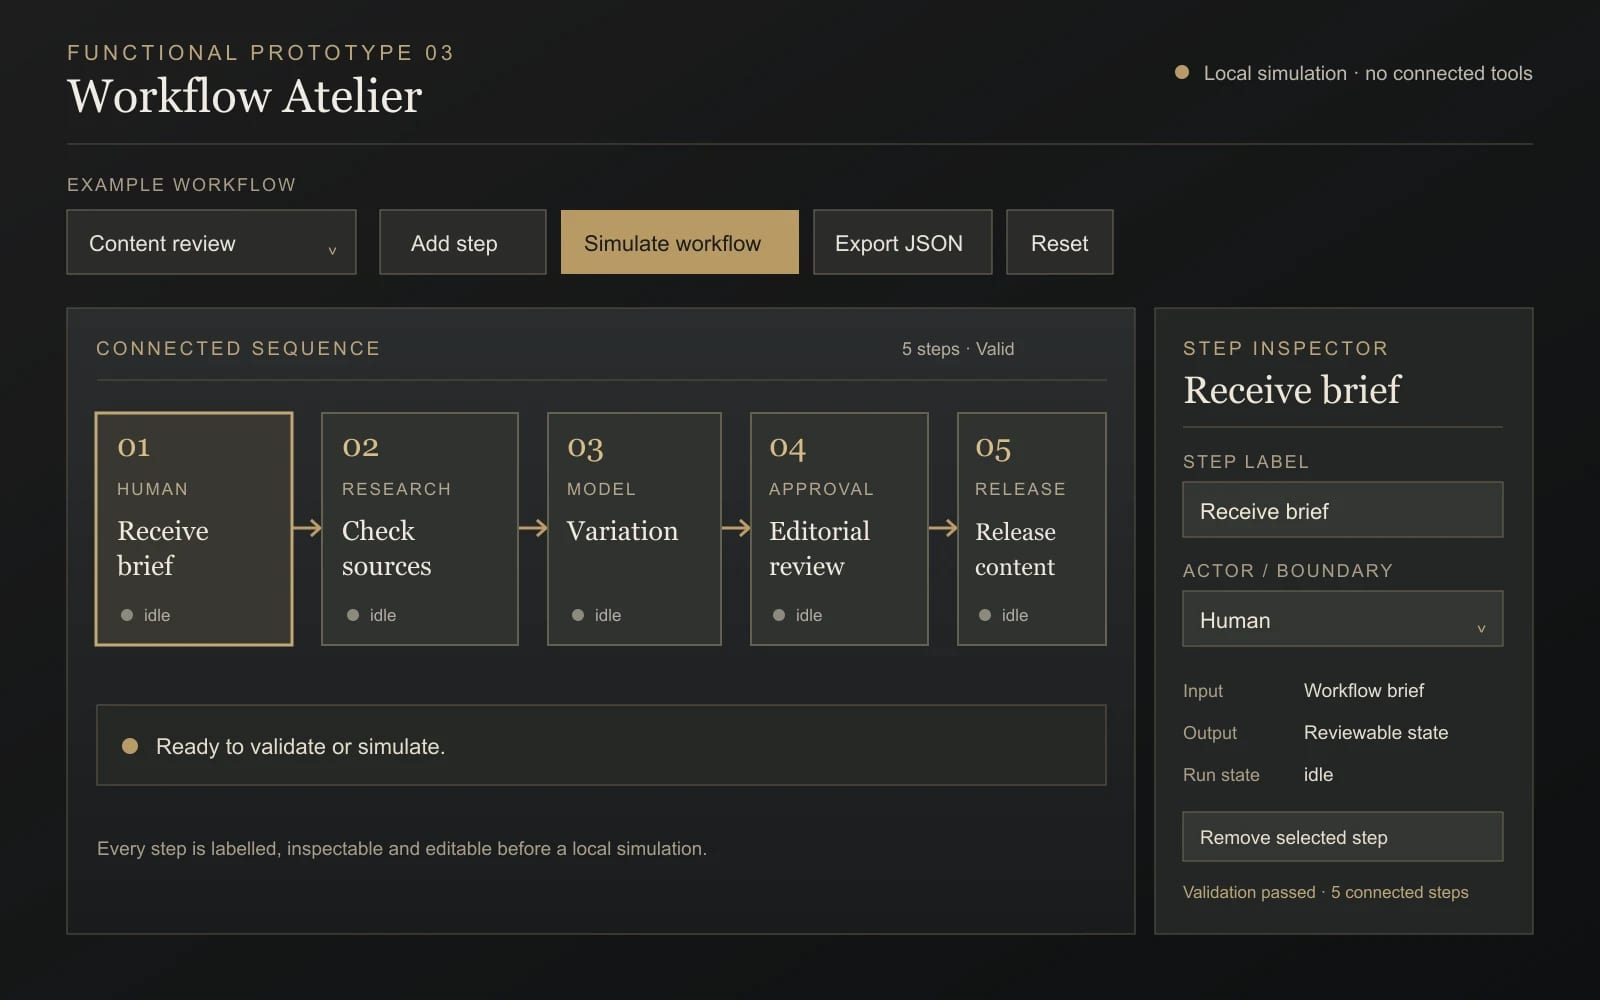Select step 04 Editorial review card
The image size is (1600, 1000).
pyautogui.click(x=839, y=529)
